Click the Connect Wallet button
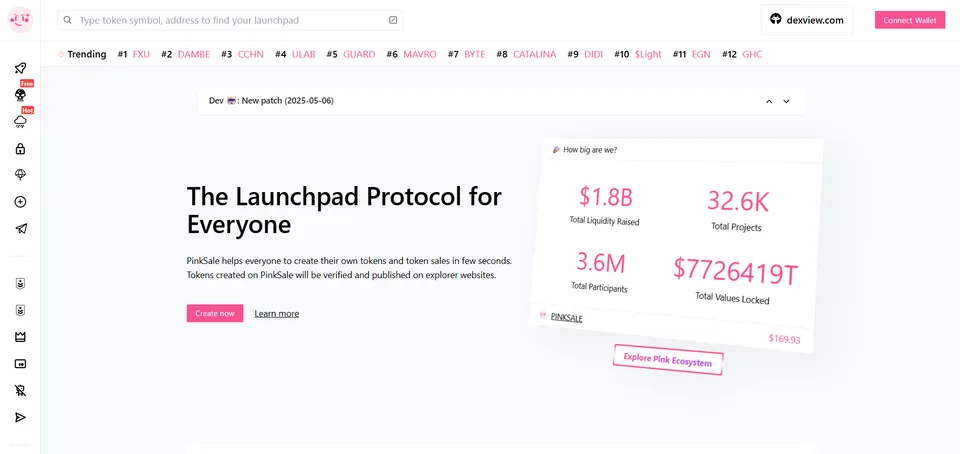This screenshot has height=454, width=960. 910,20
